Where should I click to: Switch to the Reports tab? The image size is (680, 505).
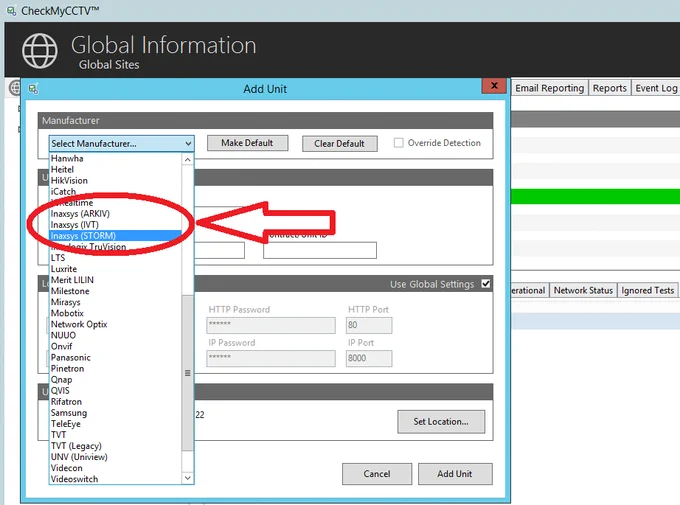pos(609,88)
